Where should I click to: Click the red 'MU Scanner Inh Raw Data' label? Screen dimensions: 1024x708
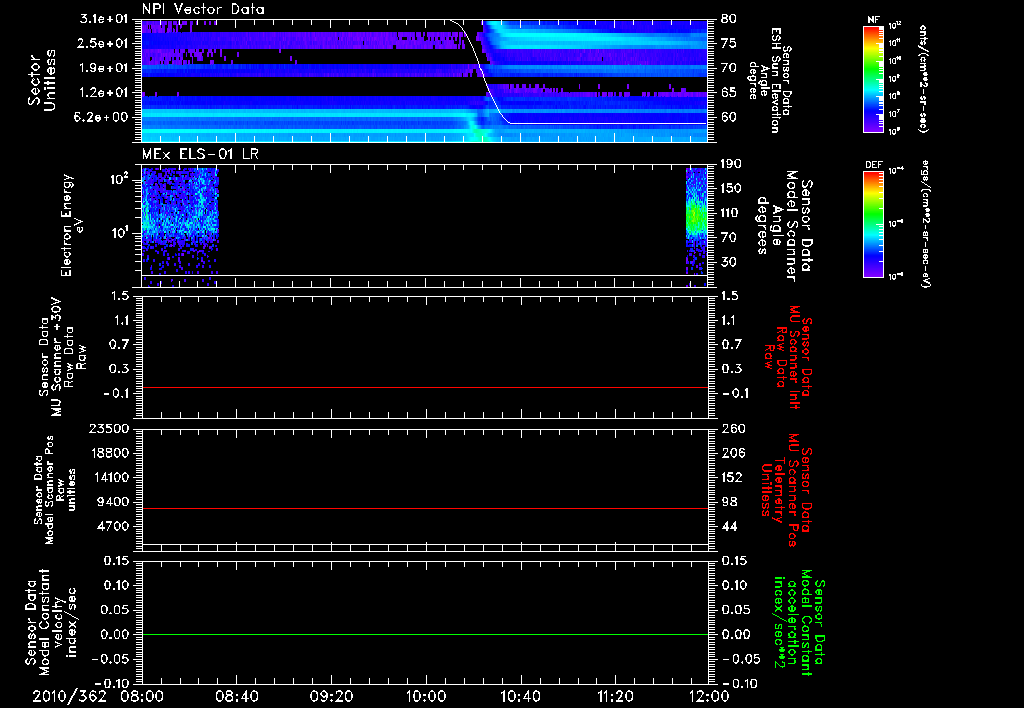(x=788, y=358)
